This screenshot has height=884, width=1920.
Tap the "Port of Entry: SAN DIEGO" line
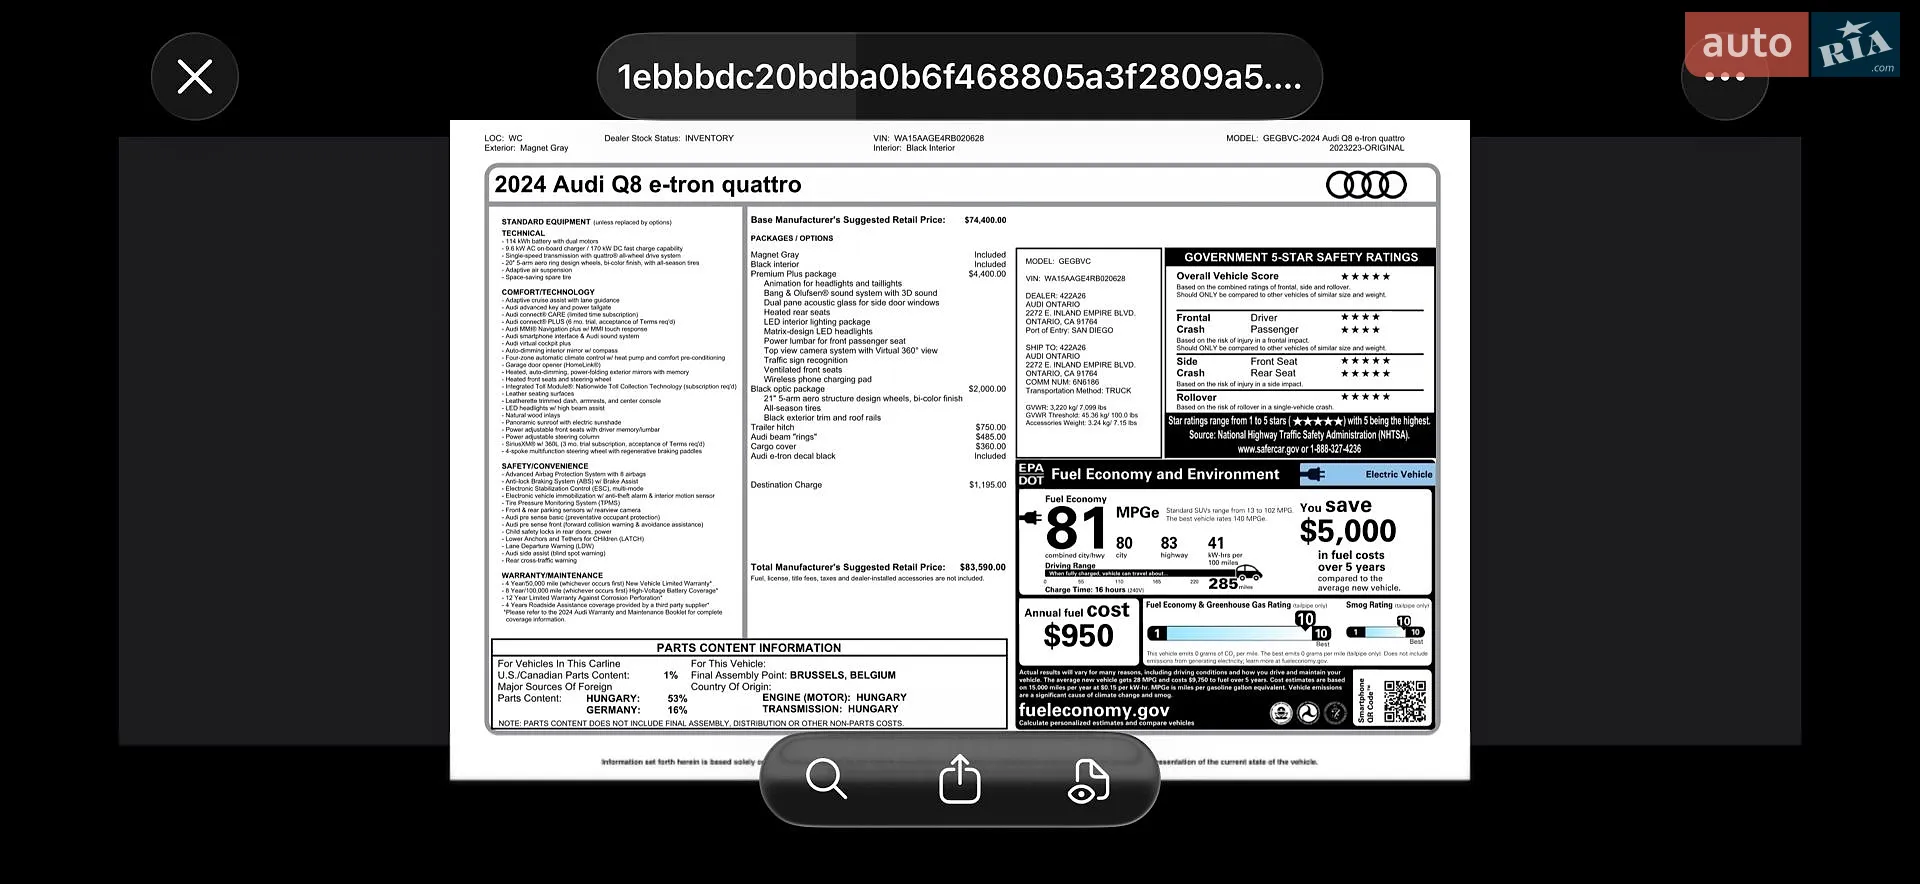[x=1069, y=330]
